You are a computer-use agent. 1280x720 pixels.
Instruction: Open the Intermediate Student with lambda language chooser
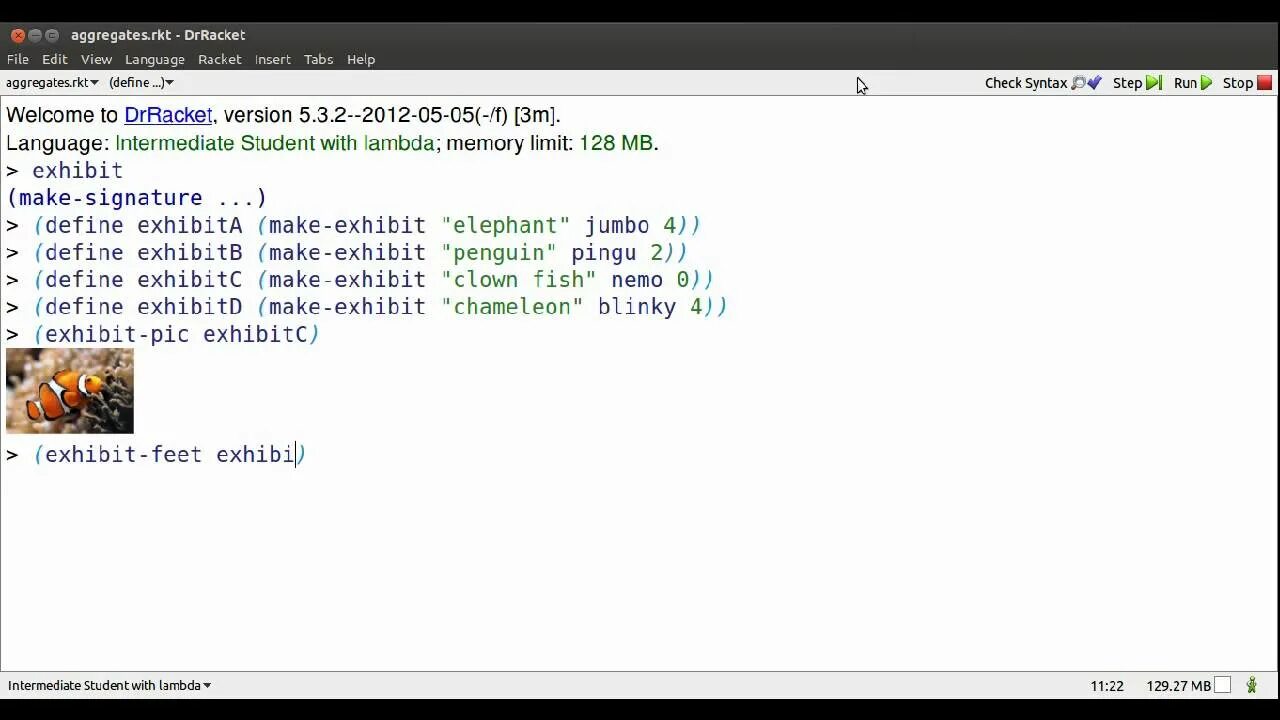pos(110,685)
